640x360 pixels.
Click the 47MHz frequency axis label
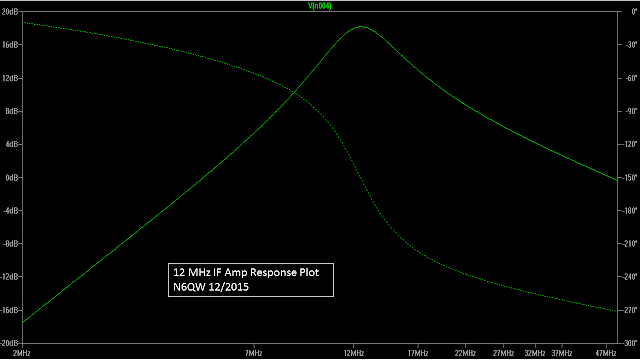[x=606, y=353]
